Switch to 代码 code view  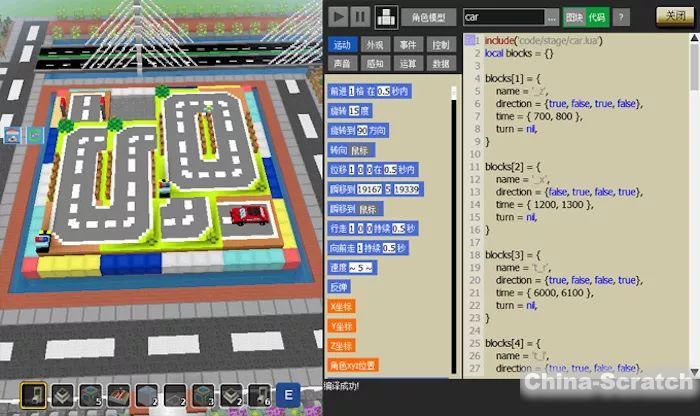pyautogui.click(x=597, y=17)
